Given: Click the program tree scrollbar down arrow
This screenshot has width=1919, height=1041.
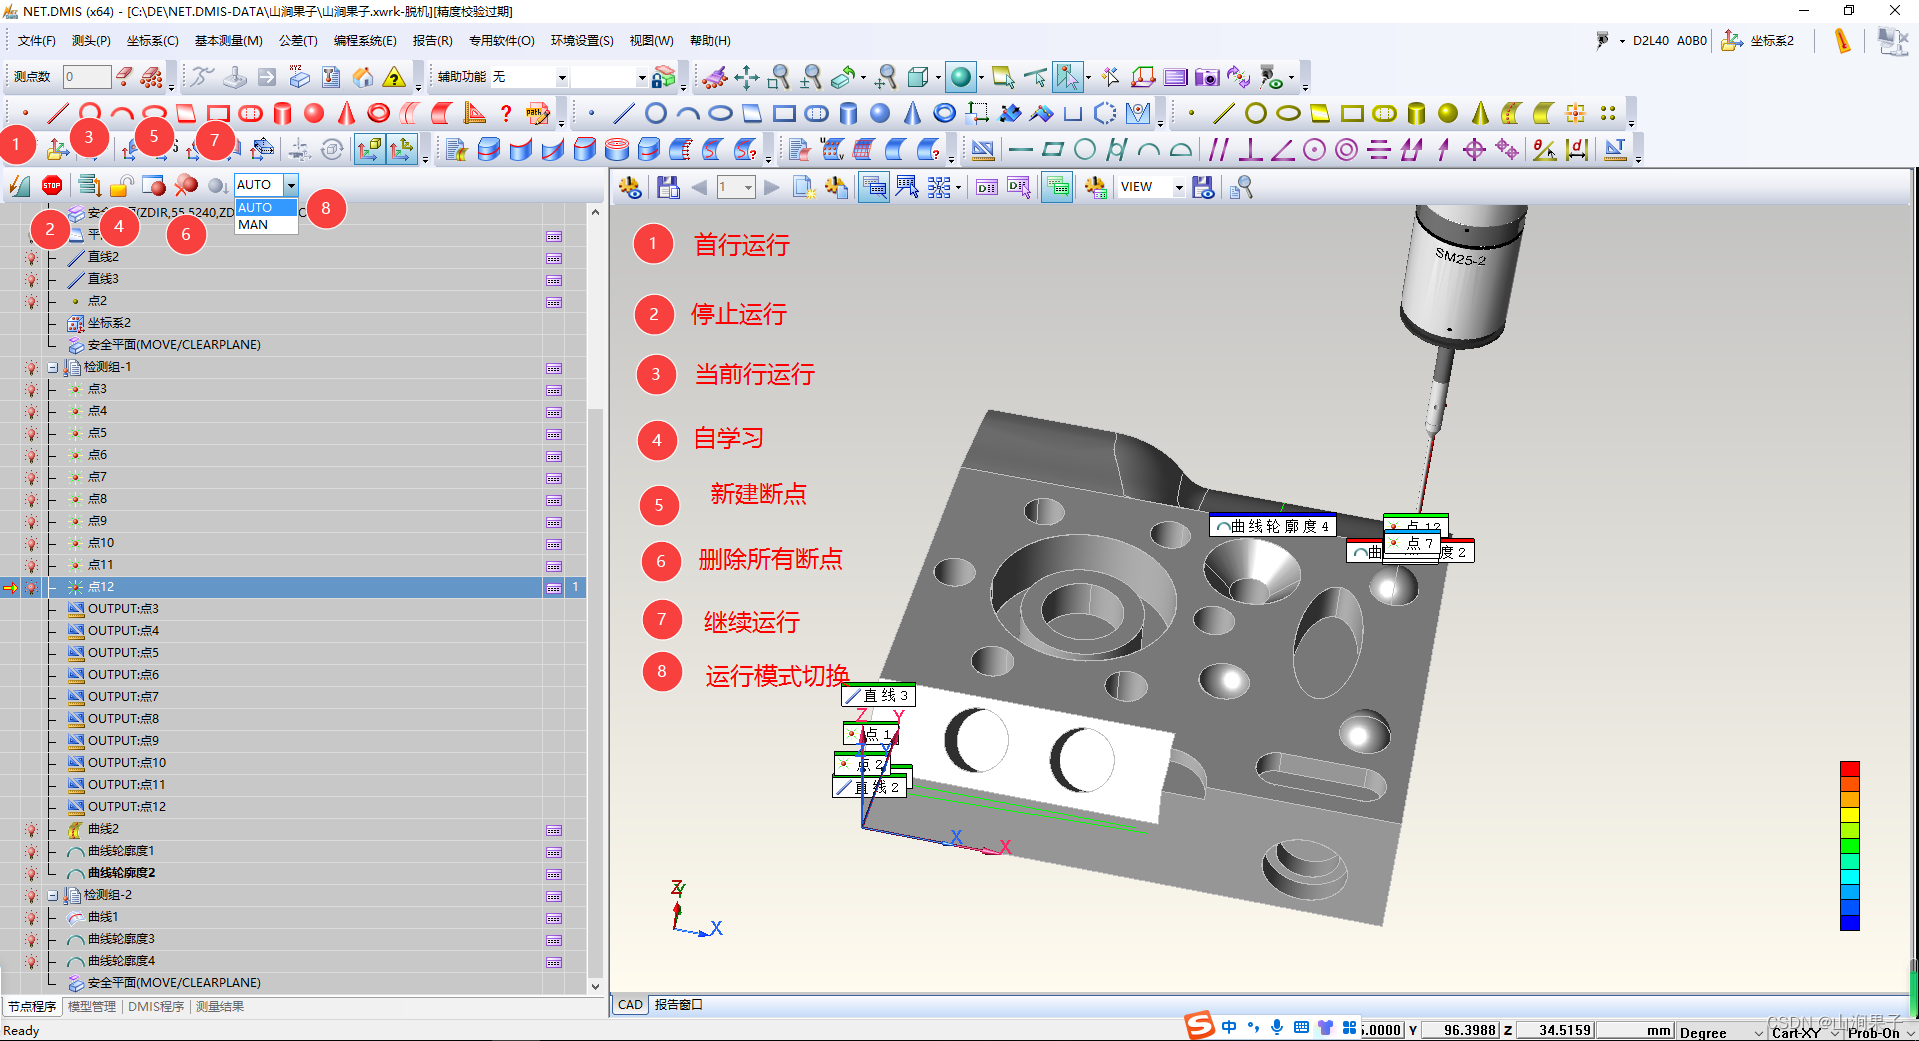Looking at the screenshot, I should click(x=595, y=986).
